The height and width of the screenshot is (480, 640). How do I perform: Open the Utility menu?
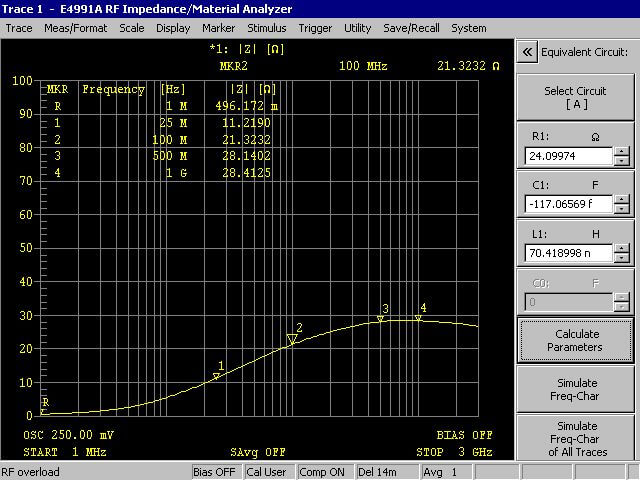(x=358, y=28)
